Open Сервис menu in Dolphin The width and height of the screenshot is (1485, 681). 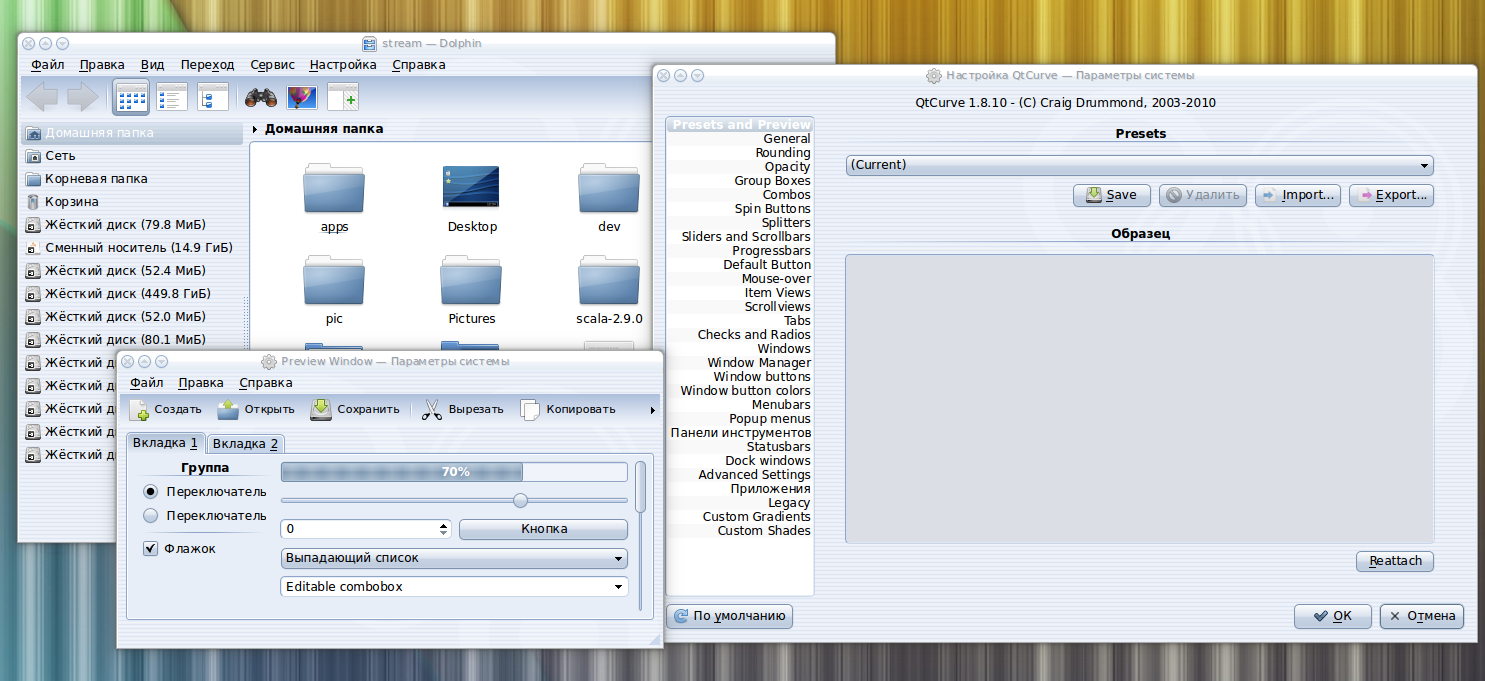click(272, 65)
